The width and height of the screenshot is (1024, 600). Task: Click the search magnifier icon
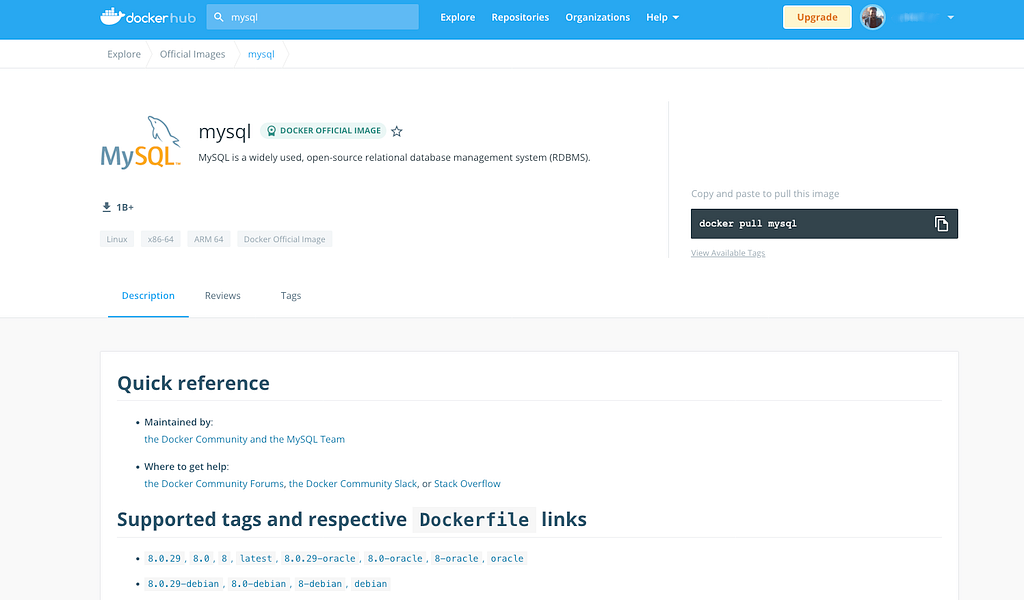(x=219, y=17)
